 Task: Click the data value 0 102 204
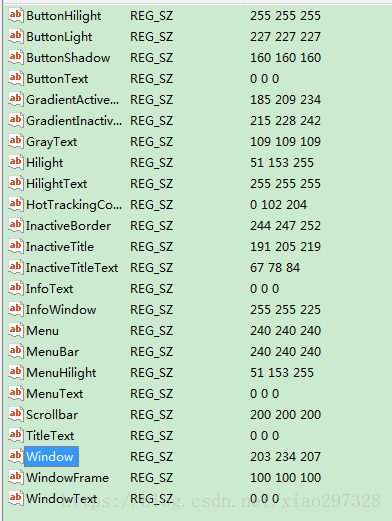coord(278,205)
